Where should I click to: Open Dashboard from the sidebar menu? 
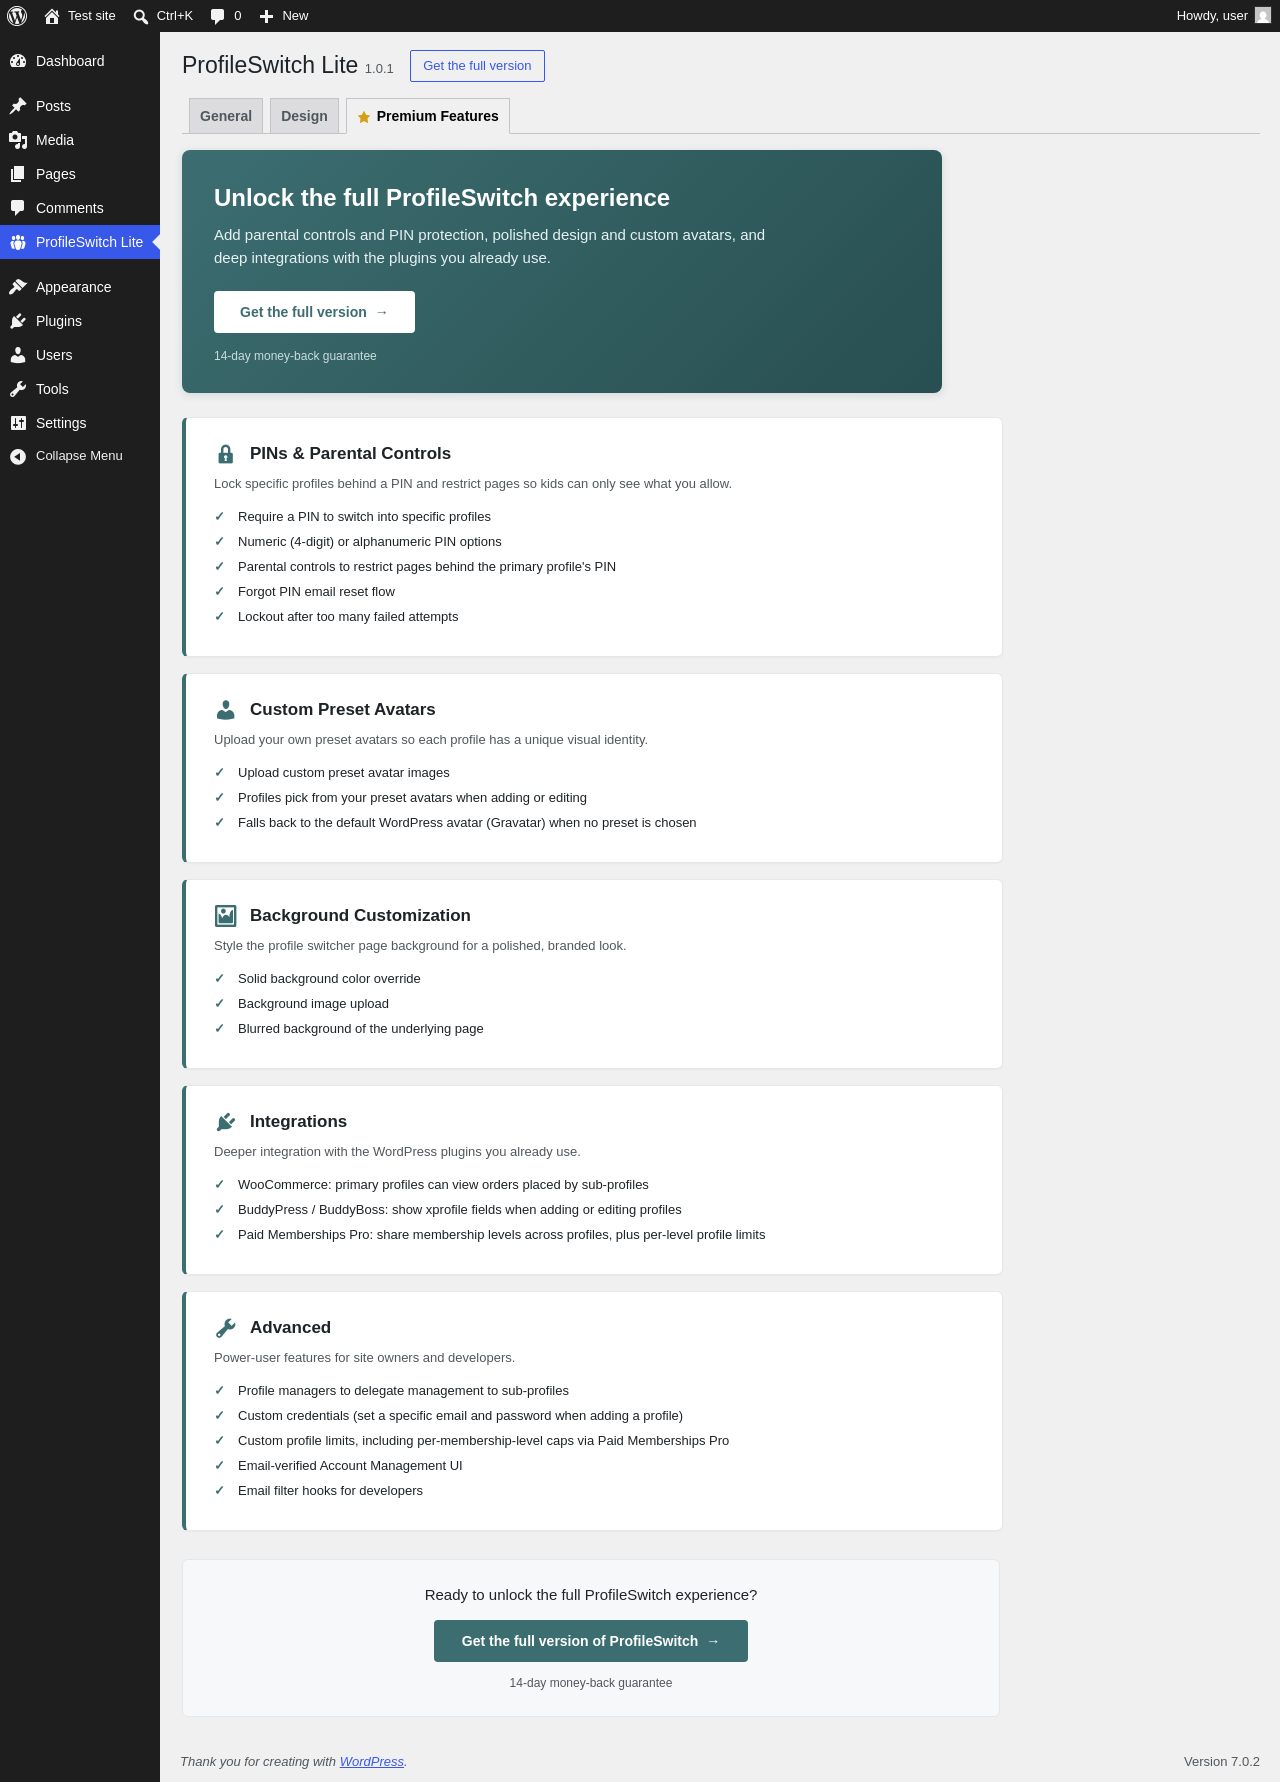pos(80,61)
